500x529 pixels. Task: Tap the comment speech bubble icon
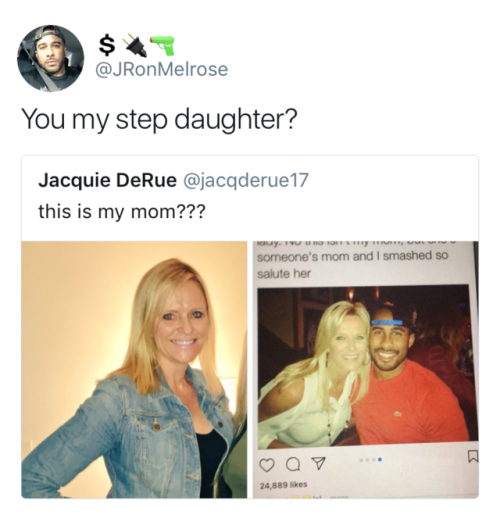click(292, 465)
